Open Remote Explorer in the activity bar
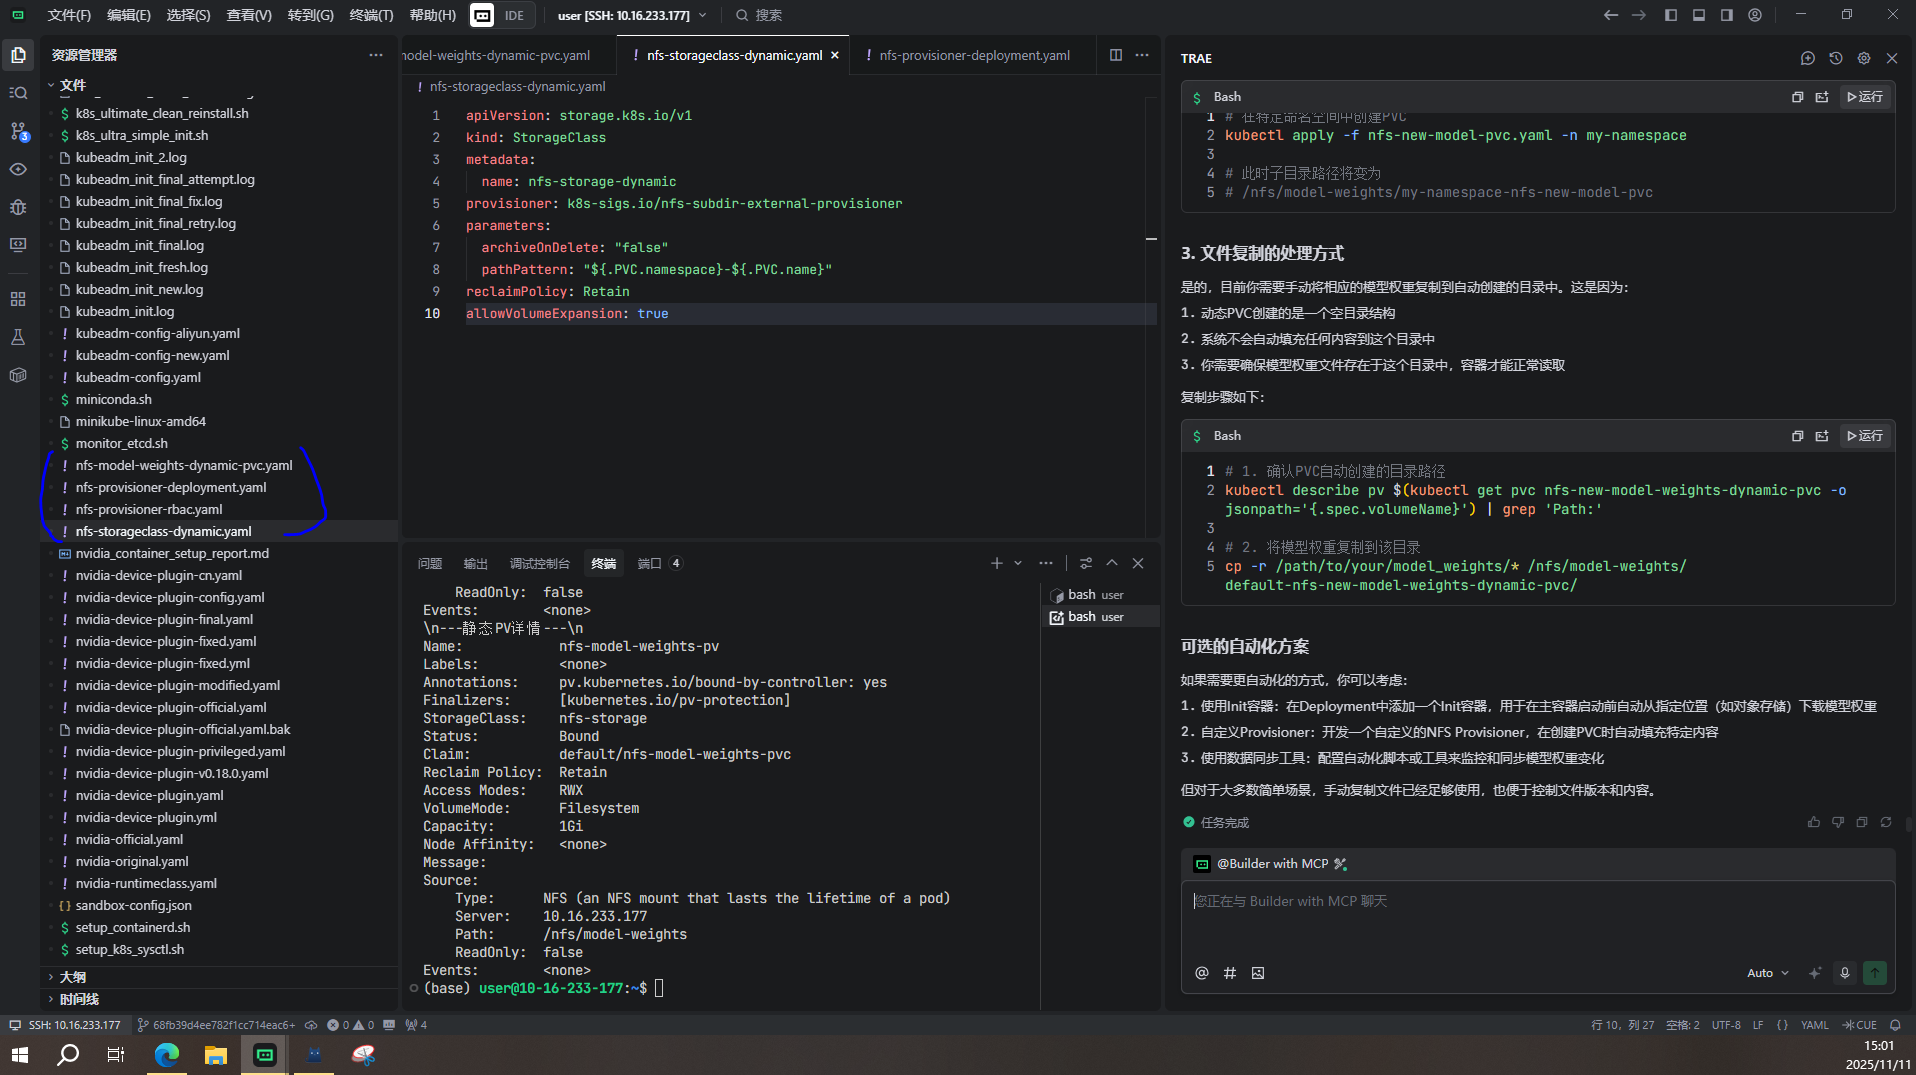 [x=18, y=245]
